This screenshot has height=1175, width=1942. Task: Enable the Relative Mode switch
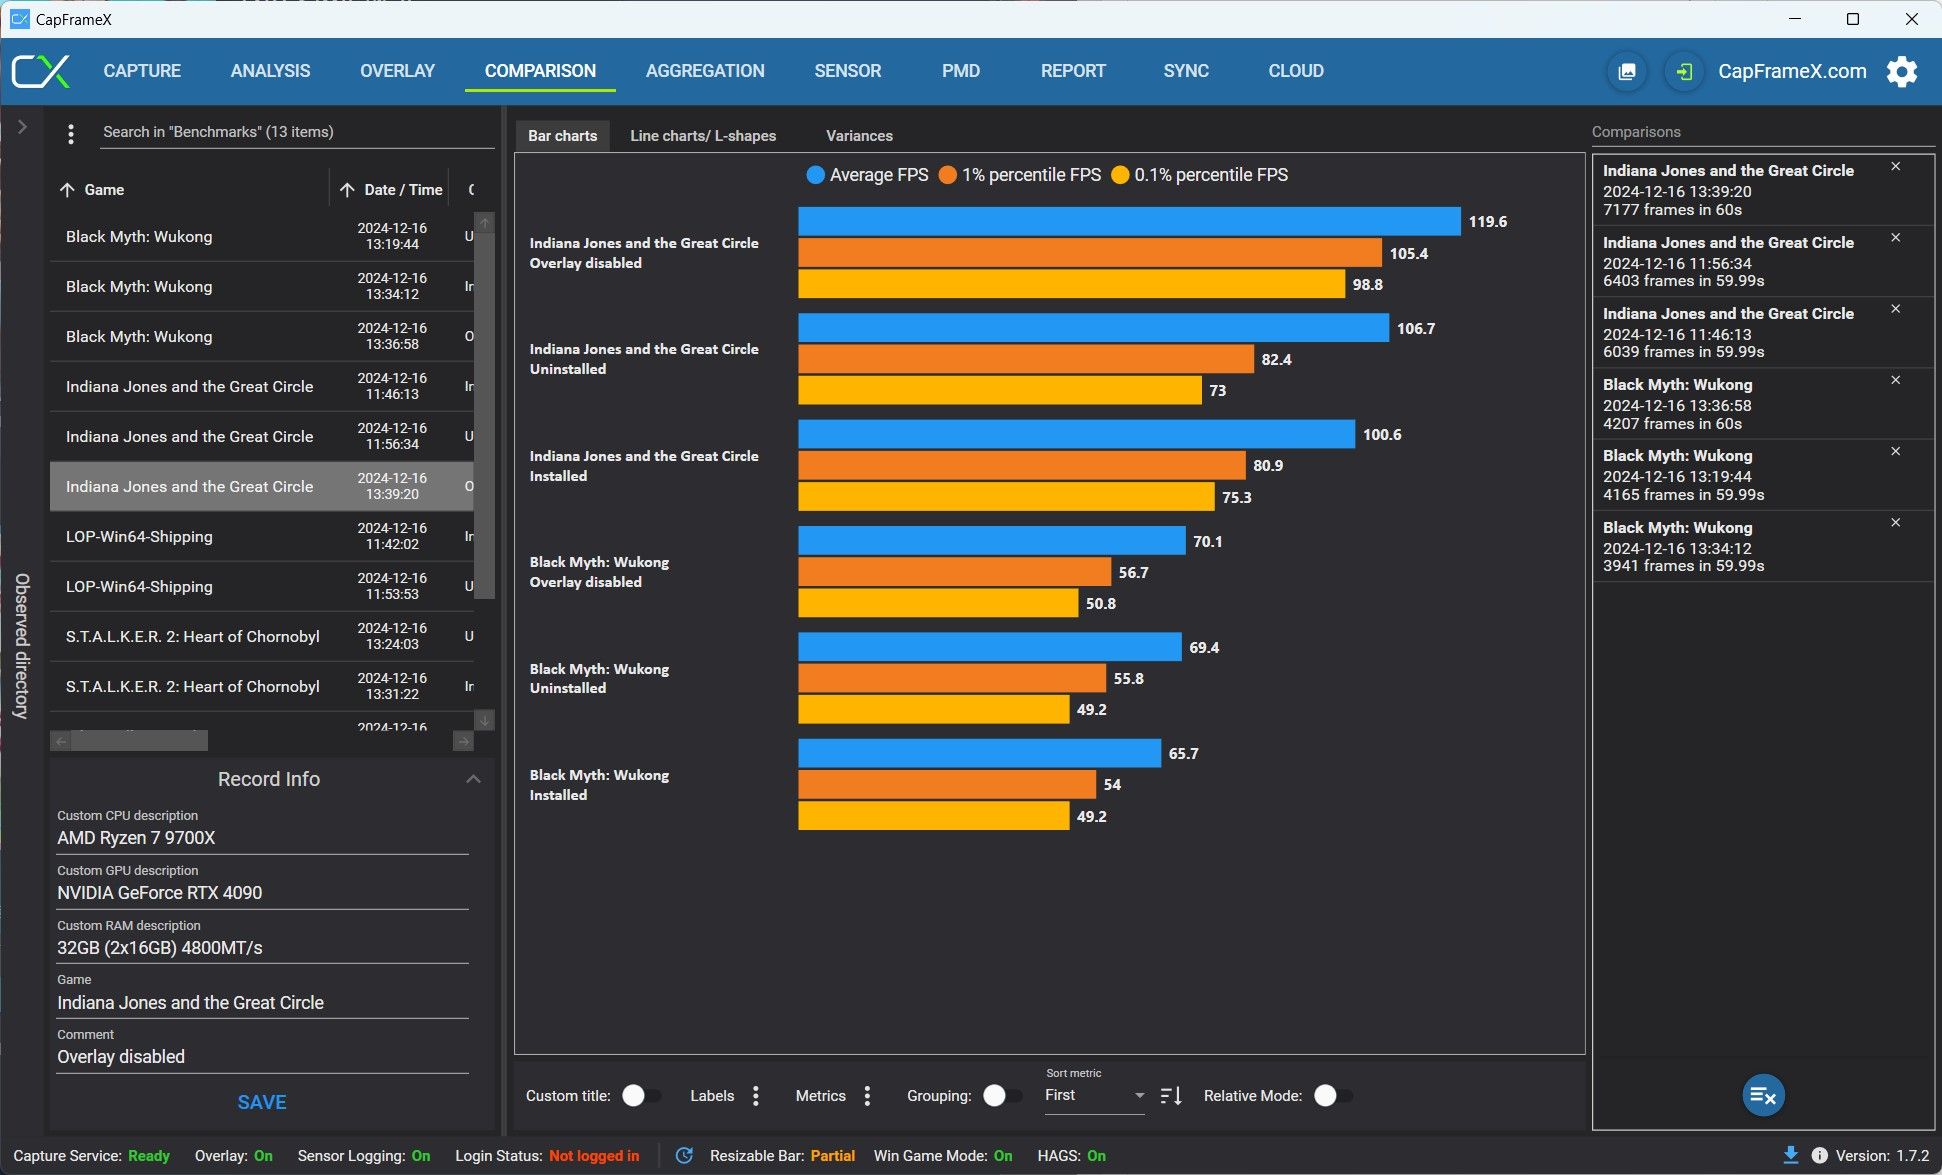click(x=1332, y=1096)
